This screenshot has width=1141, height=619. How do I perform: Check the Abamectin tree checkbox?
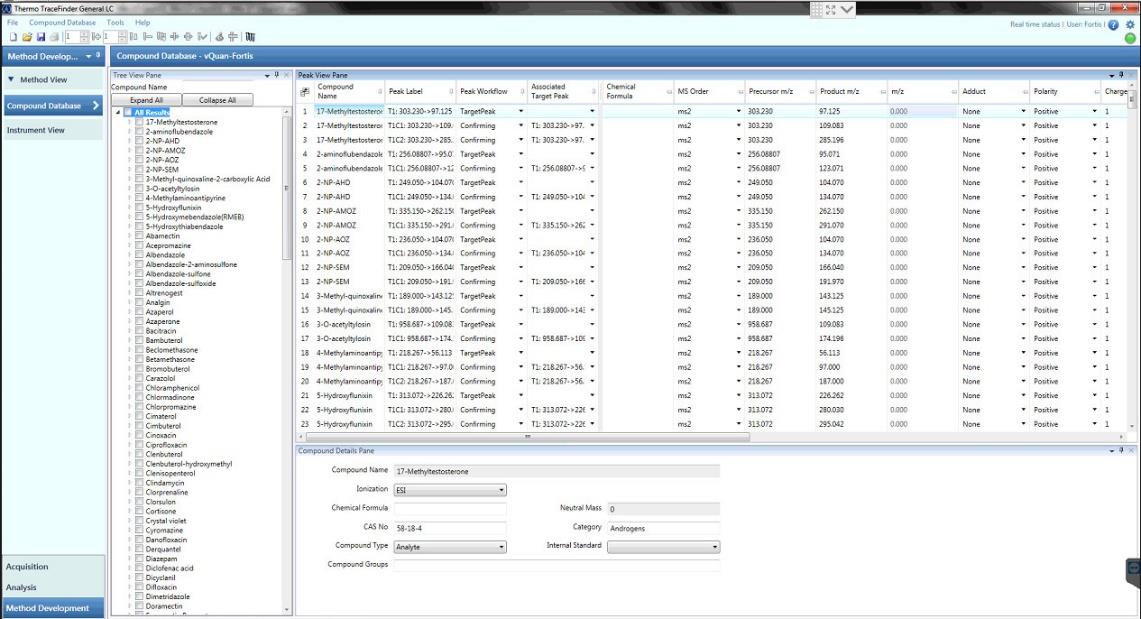coord(139,236)
